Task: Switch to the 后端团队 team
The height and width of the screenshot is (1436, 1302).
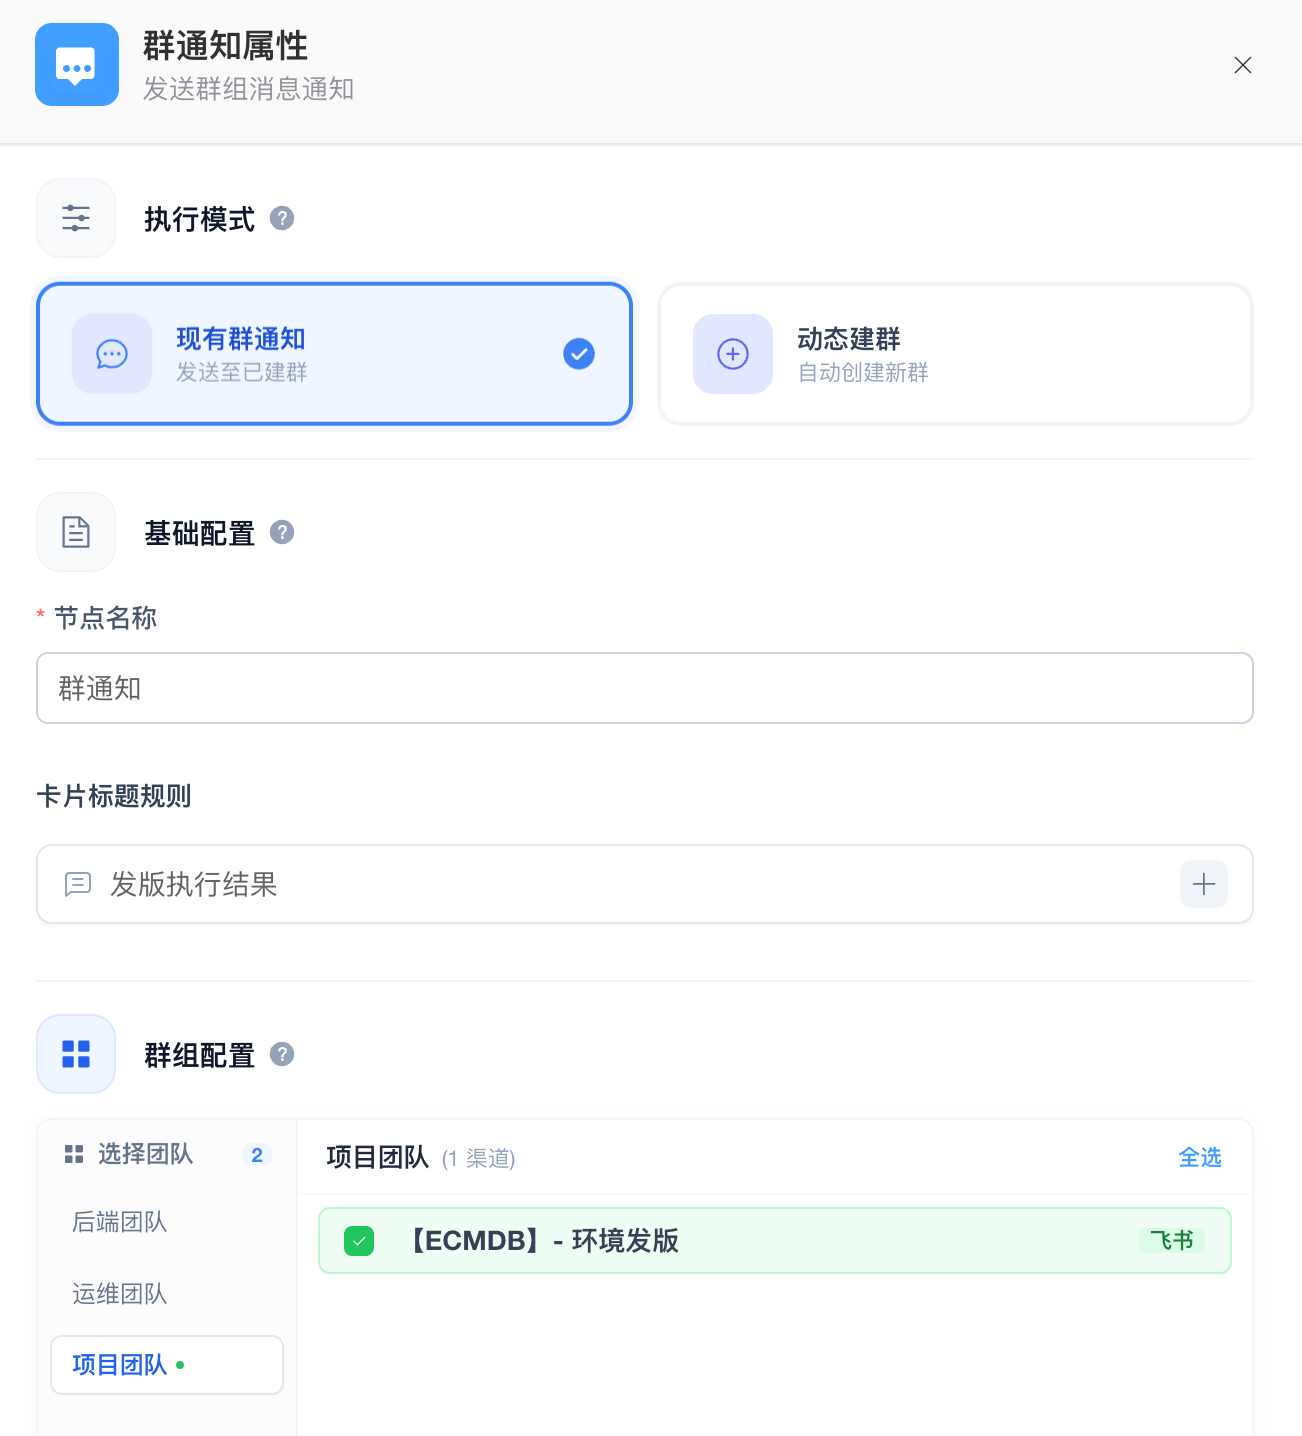Action: 119,1221
